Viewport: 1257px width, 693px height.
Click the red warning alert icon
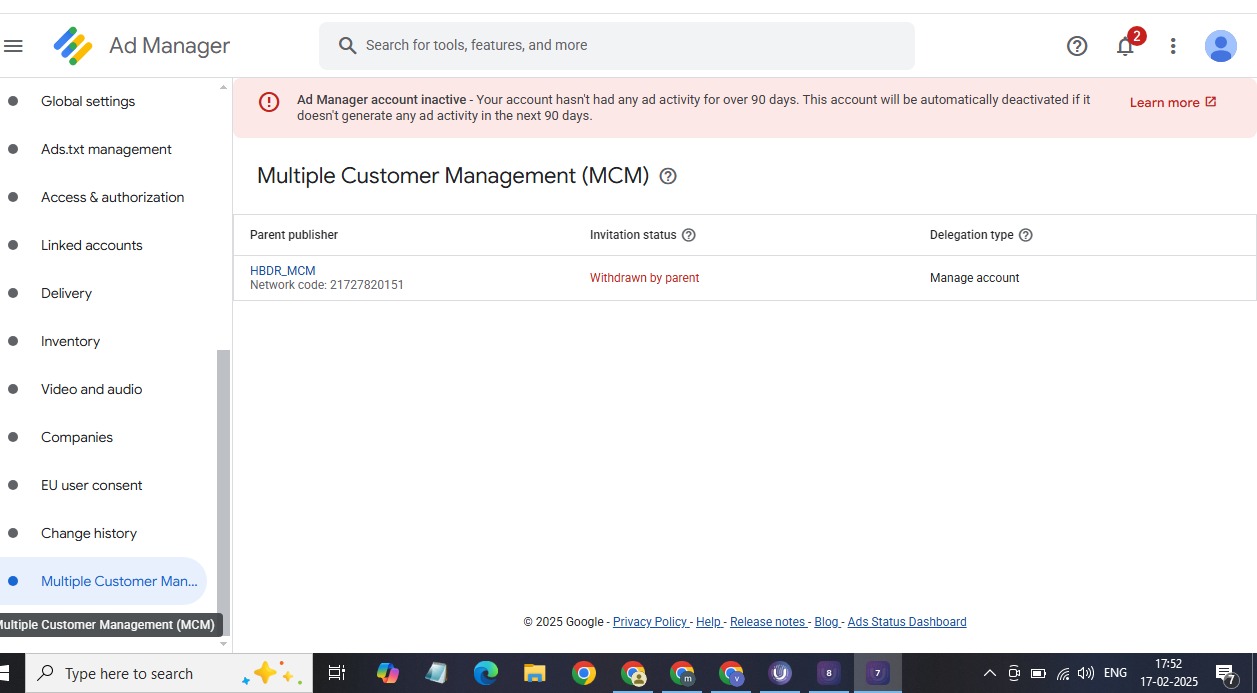tap(269, 102)
